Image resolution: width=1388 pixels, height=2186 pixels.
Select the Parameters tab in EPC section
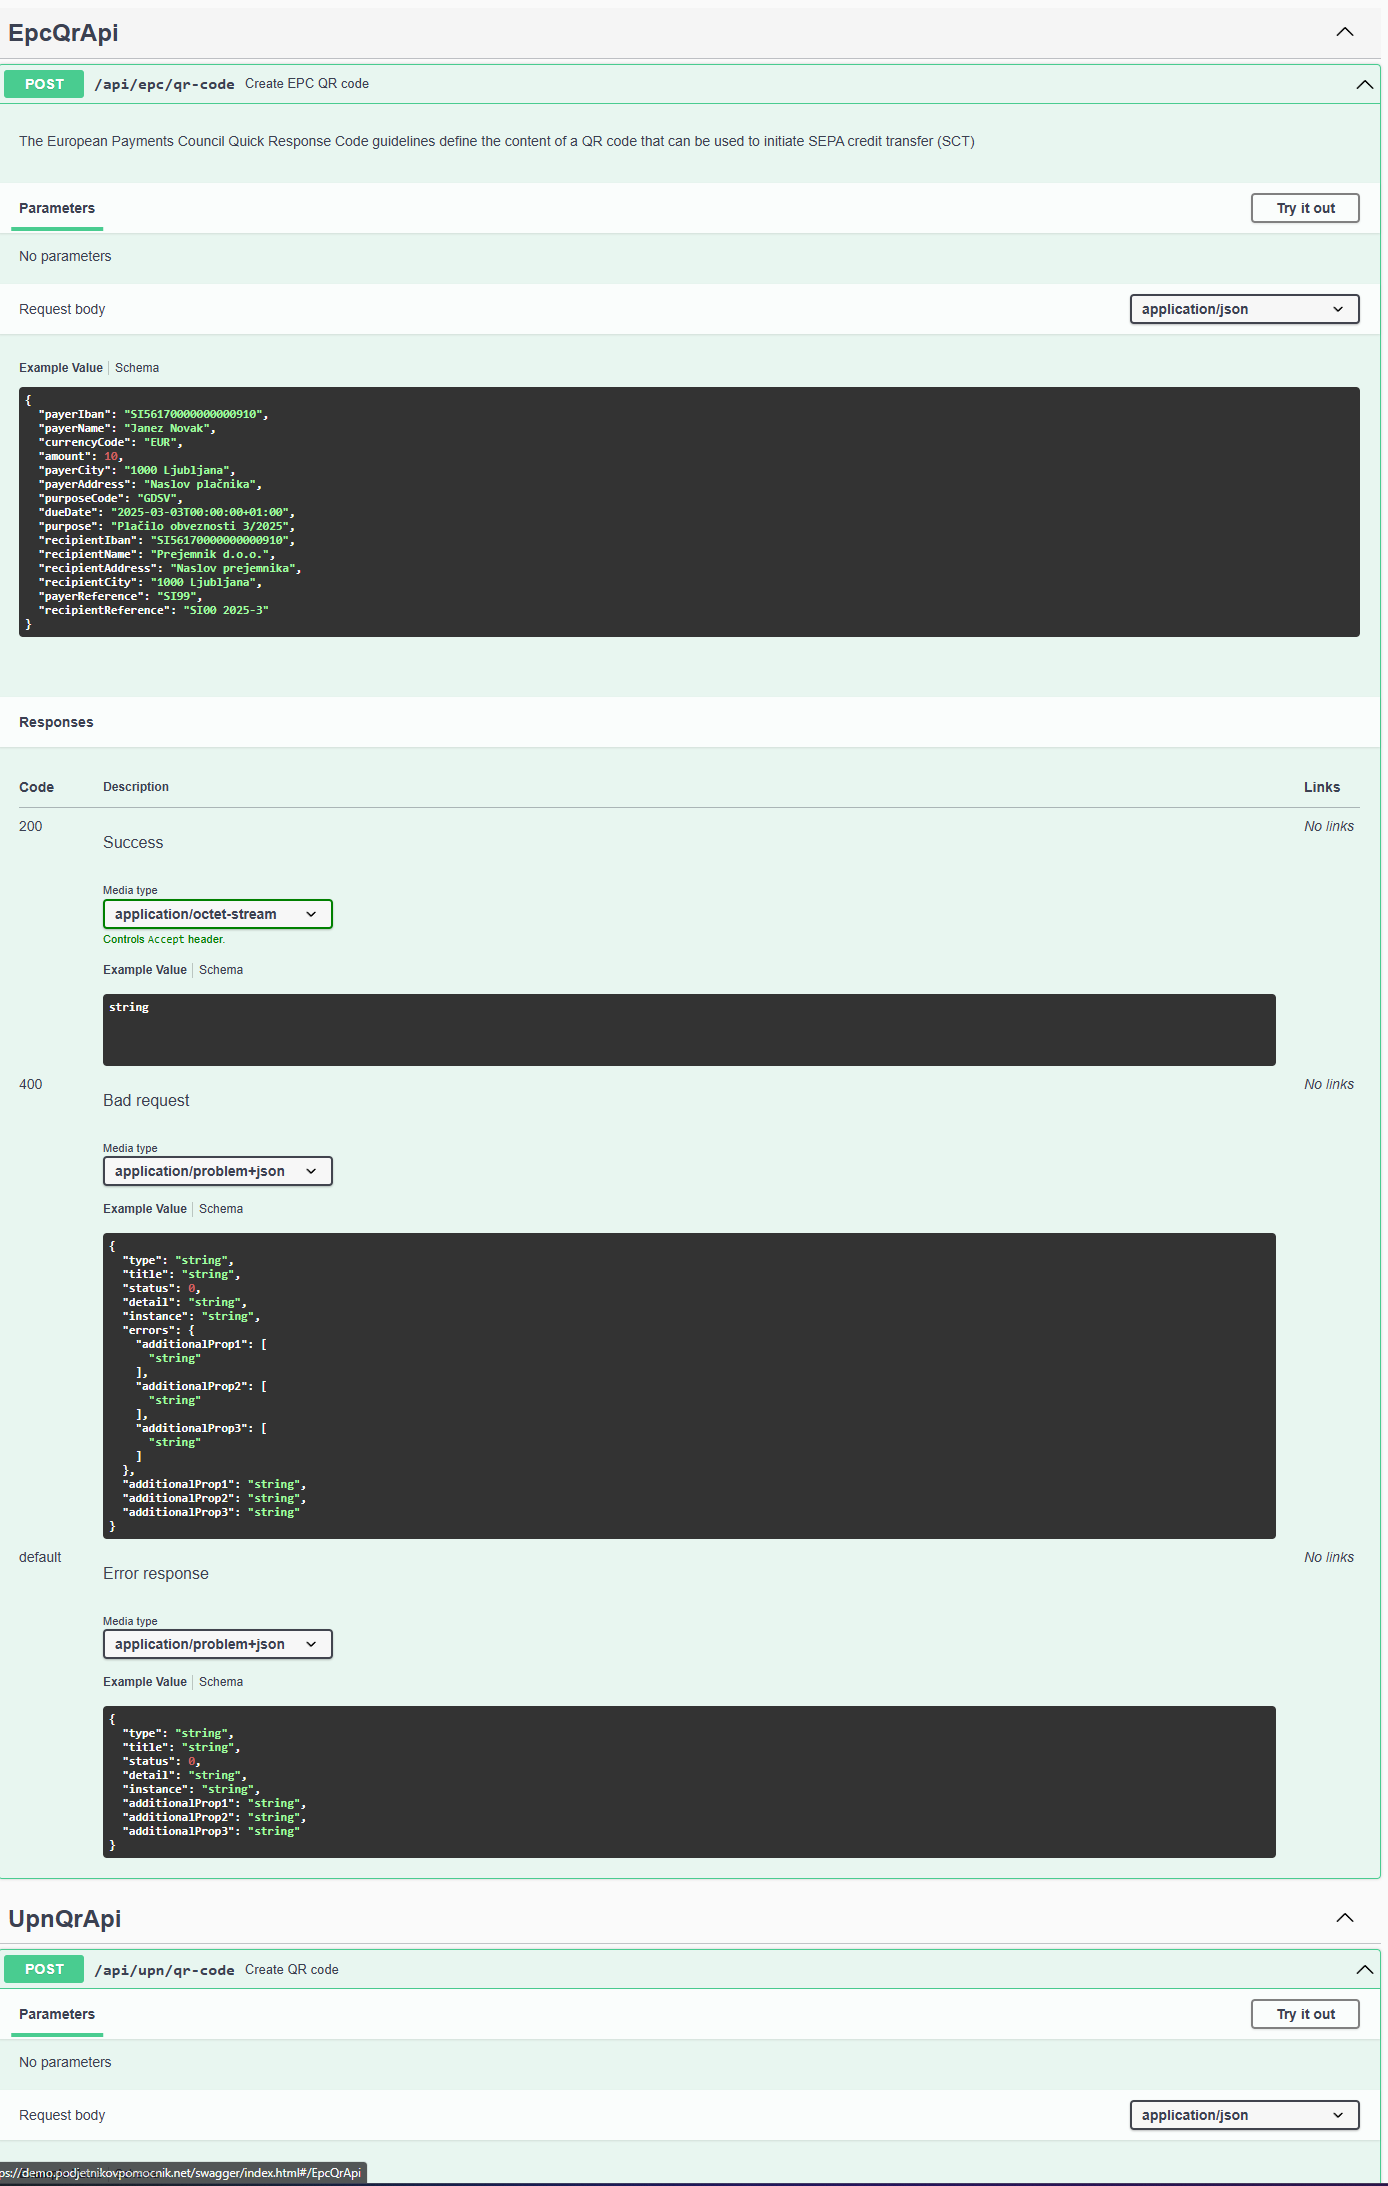(57, 208)
